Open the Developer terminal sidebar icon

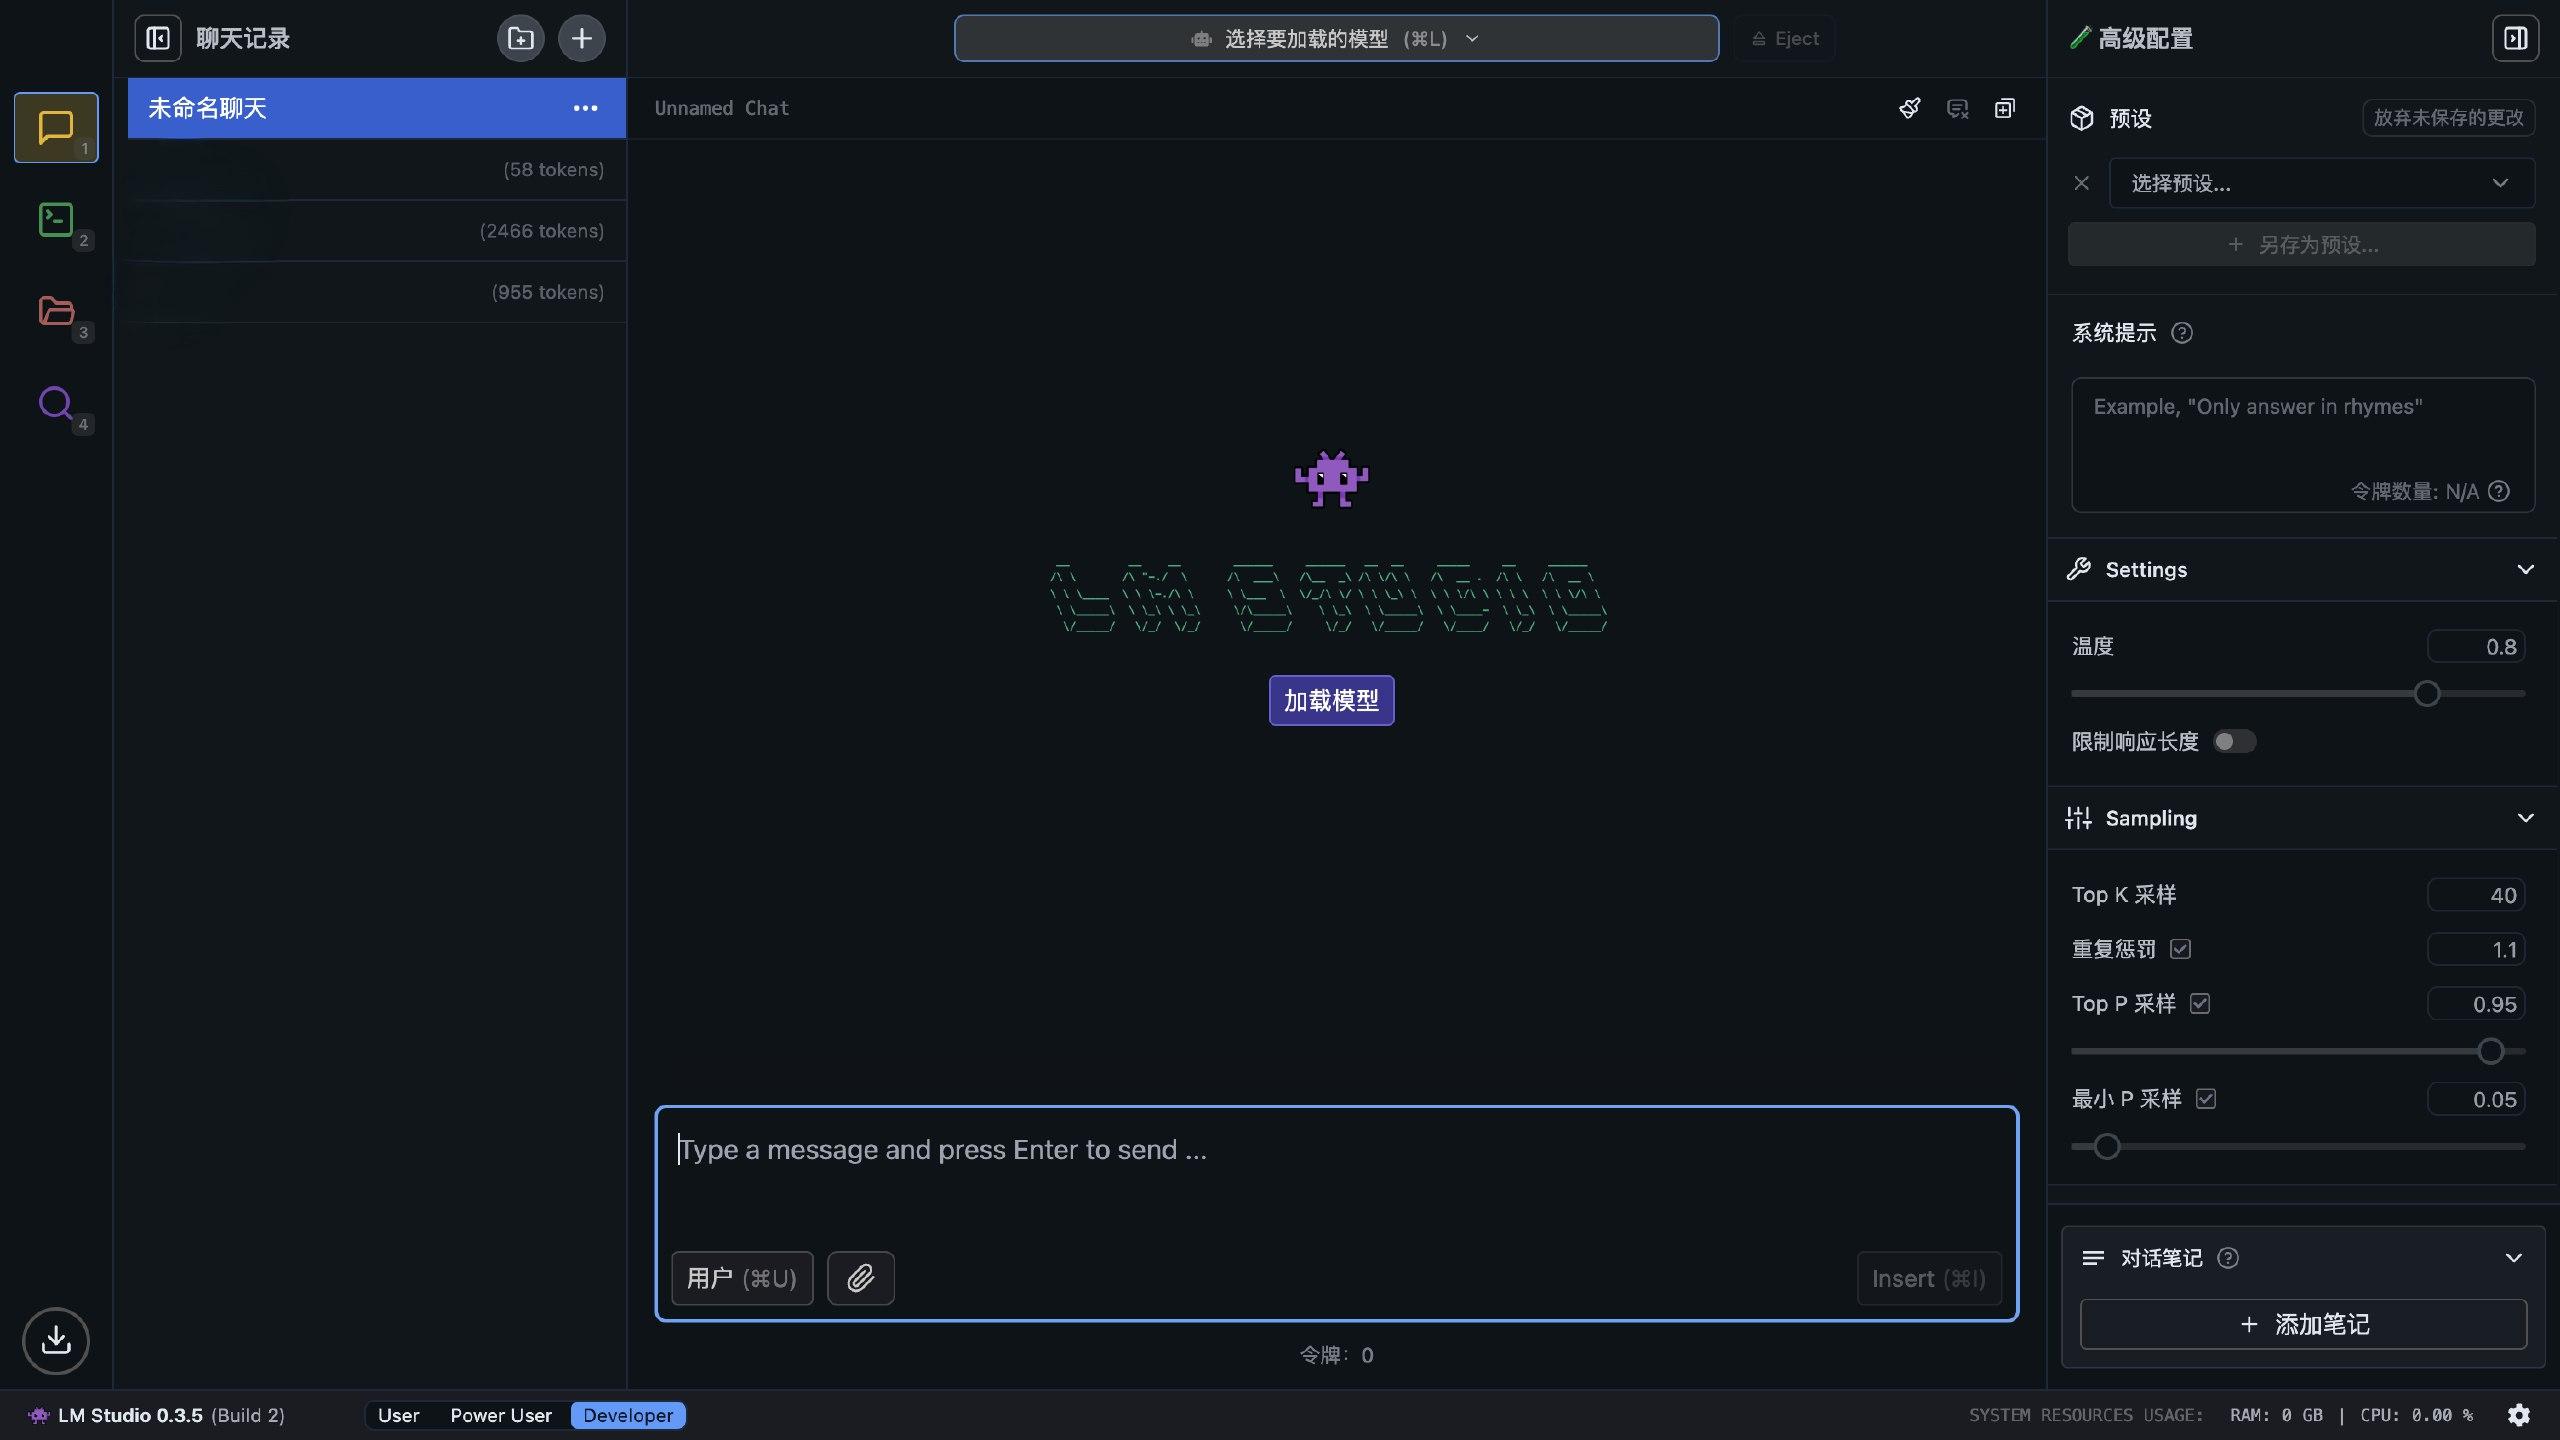56,219
